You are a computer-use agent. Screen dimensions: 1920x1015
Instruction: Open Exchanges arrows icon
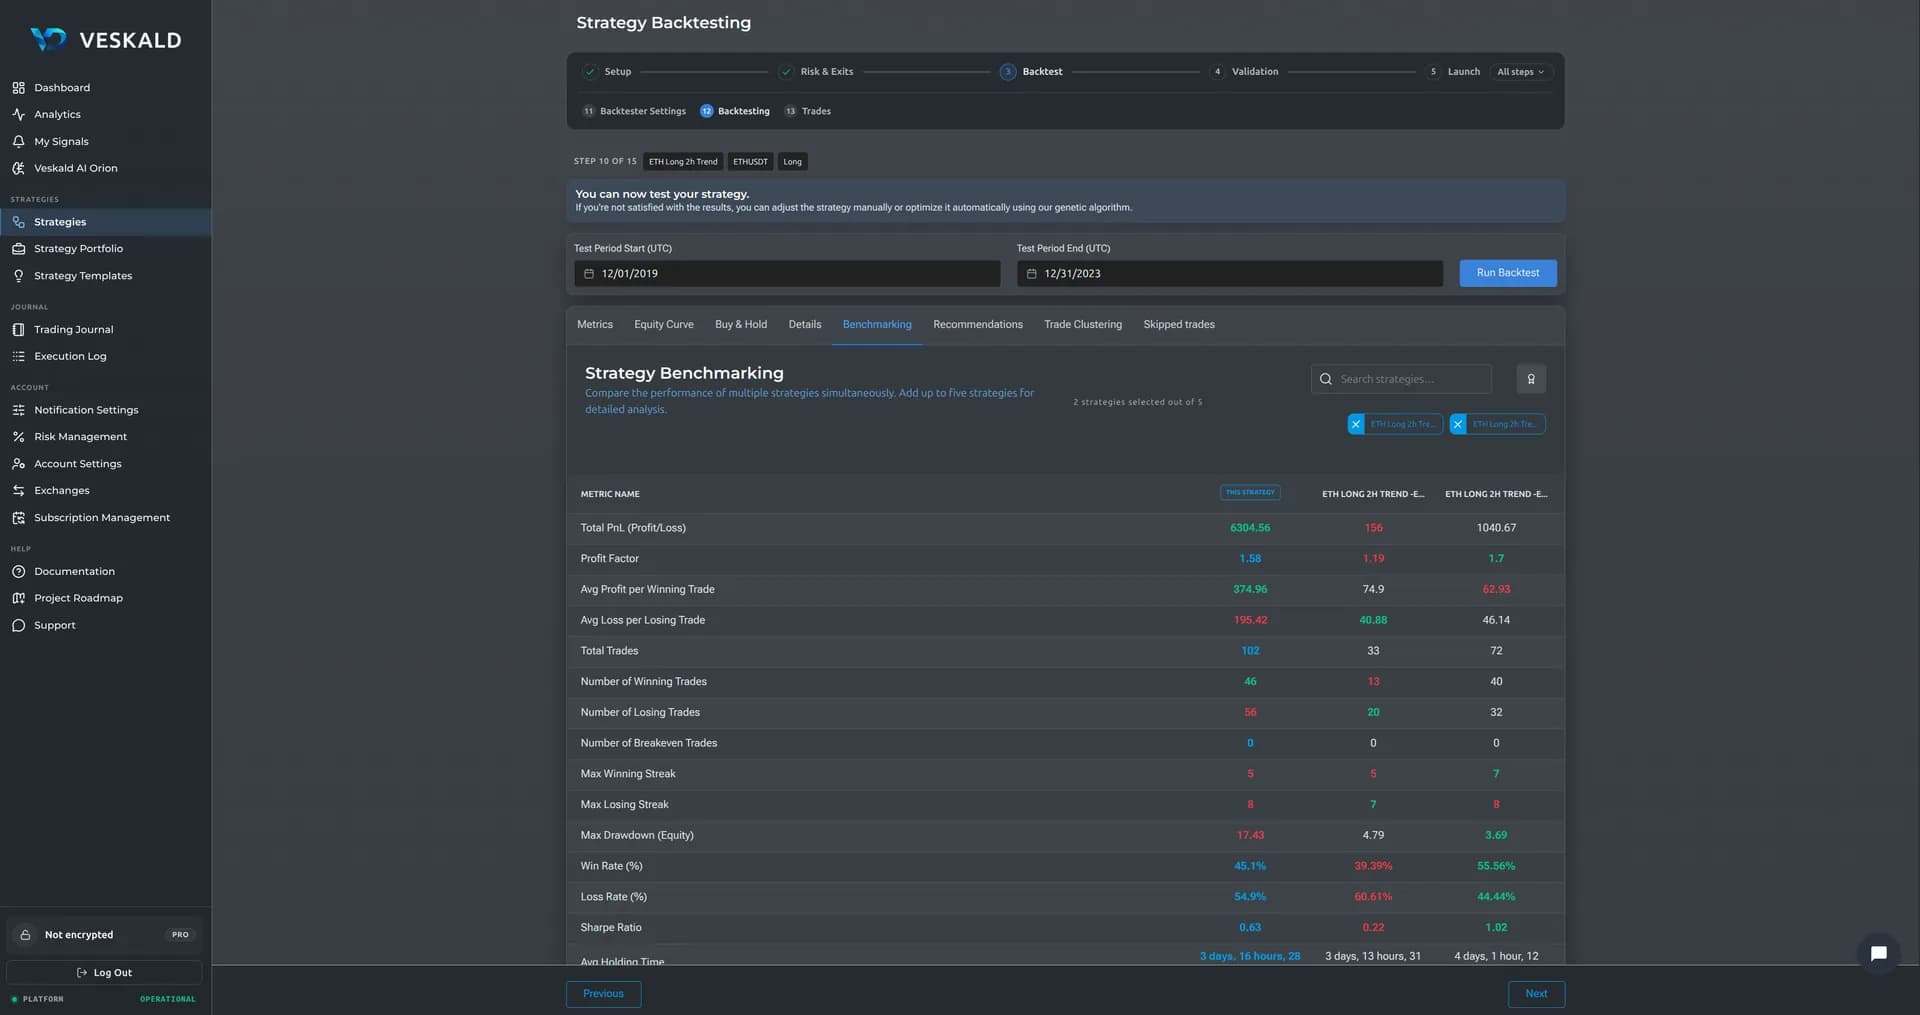pyautogui.click(x=18, y=491)
